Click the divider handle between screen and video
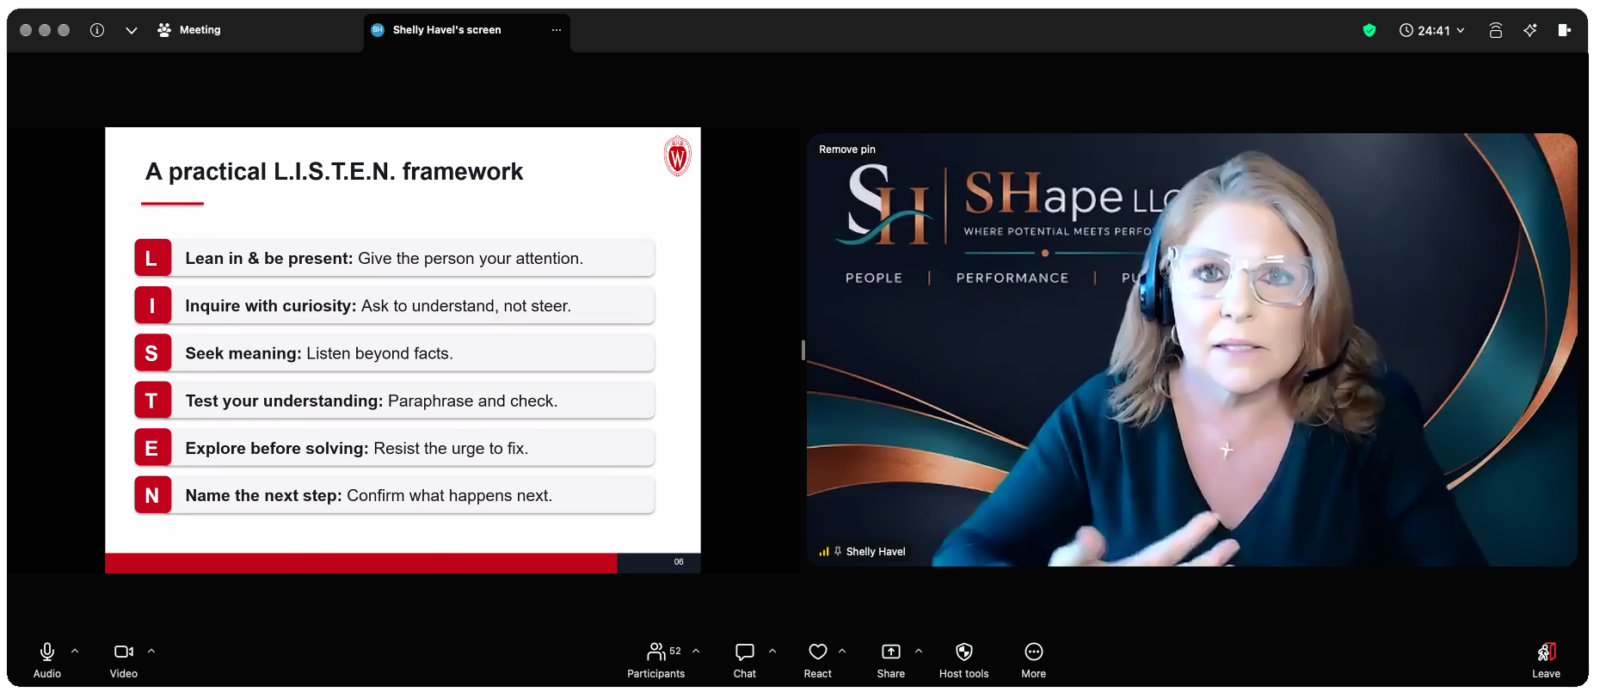Image resolution: width=1600 pixels, height=698 pixels. pos(803,350)
